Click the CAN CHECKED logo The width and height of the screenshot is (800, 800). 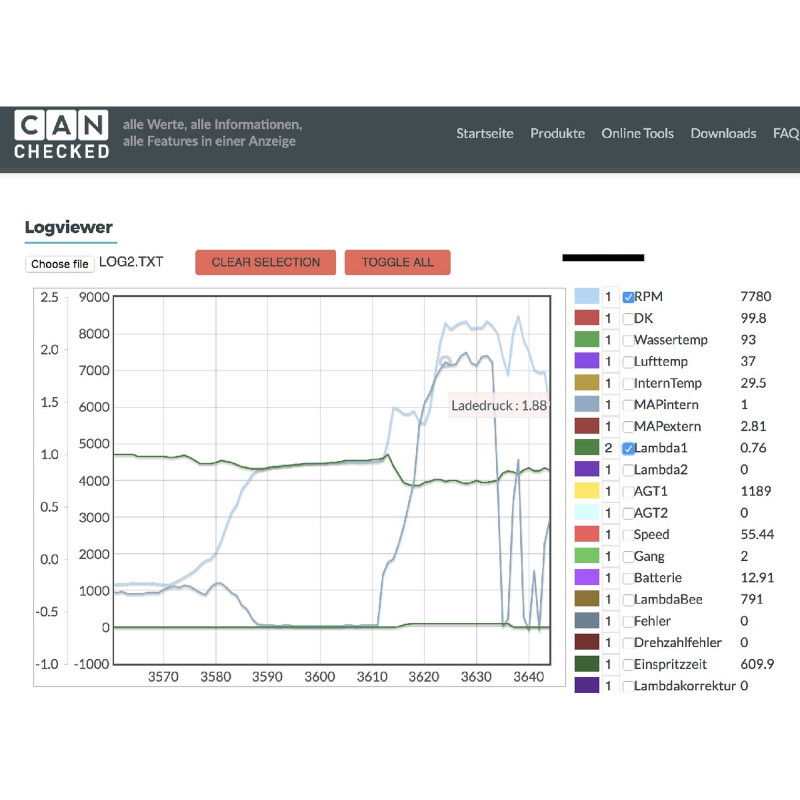point(62,135)
